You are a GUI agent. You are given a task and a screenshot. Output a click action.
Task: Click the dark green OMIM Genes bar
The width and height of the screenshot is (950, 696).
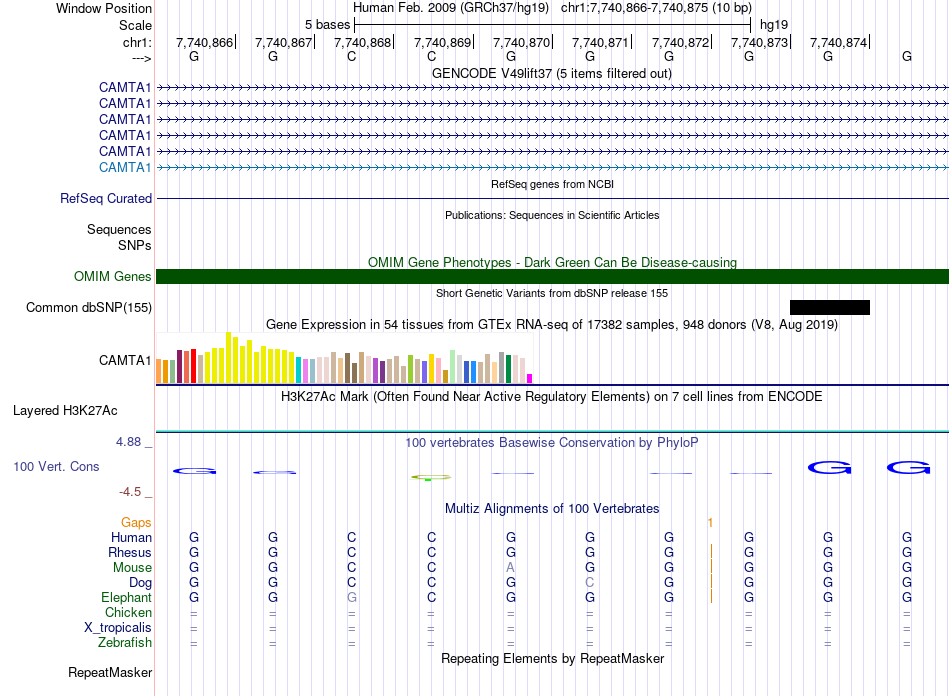pyautogui.click(x=552, y=276)
